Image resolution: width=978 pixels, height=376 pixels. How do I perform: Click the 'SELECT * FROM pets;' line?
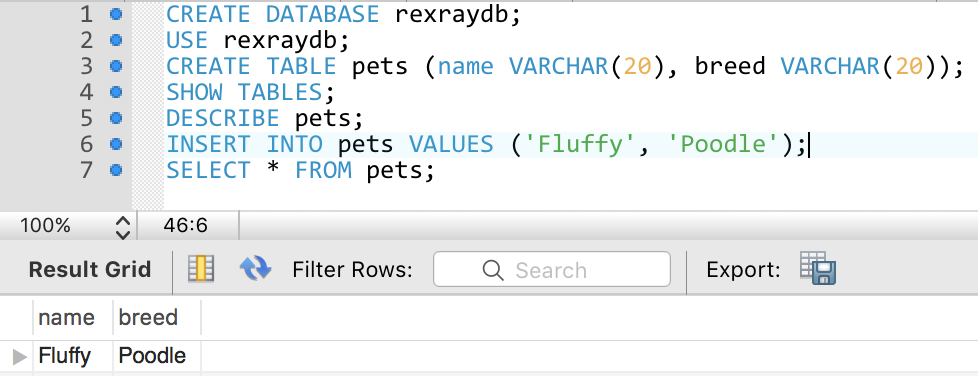[x=300, y=170]
